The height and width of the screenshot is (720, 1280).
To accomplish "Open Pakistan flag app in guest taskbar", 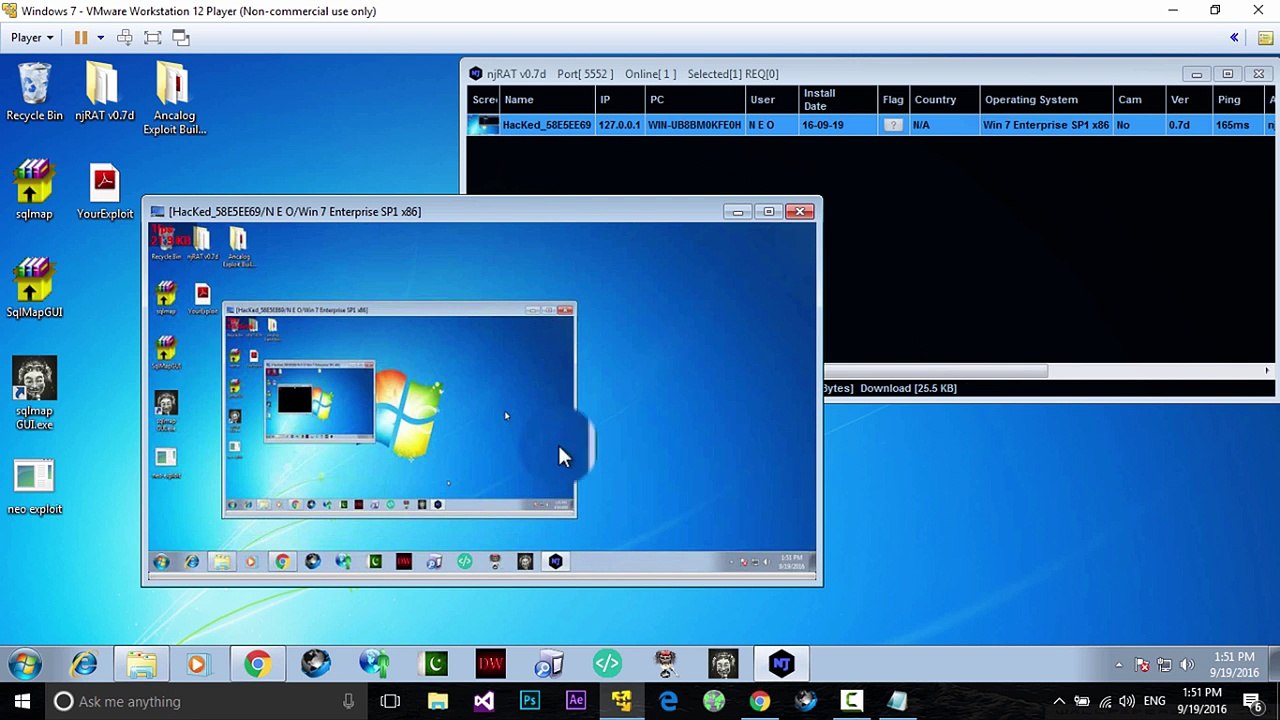I will click(433, 664).
